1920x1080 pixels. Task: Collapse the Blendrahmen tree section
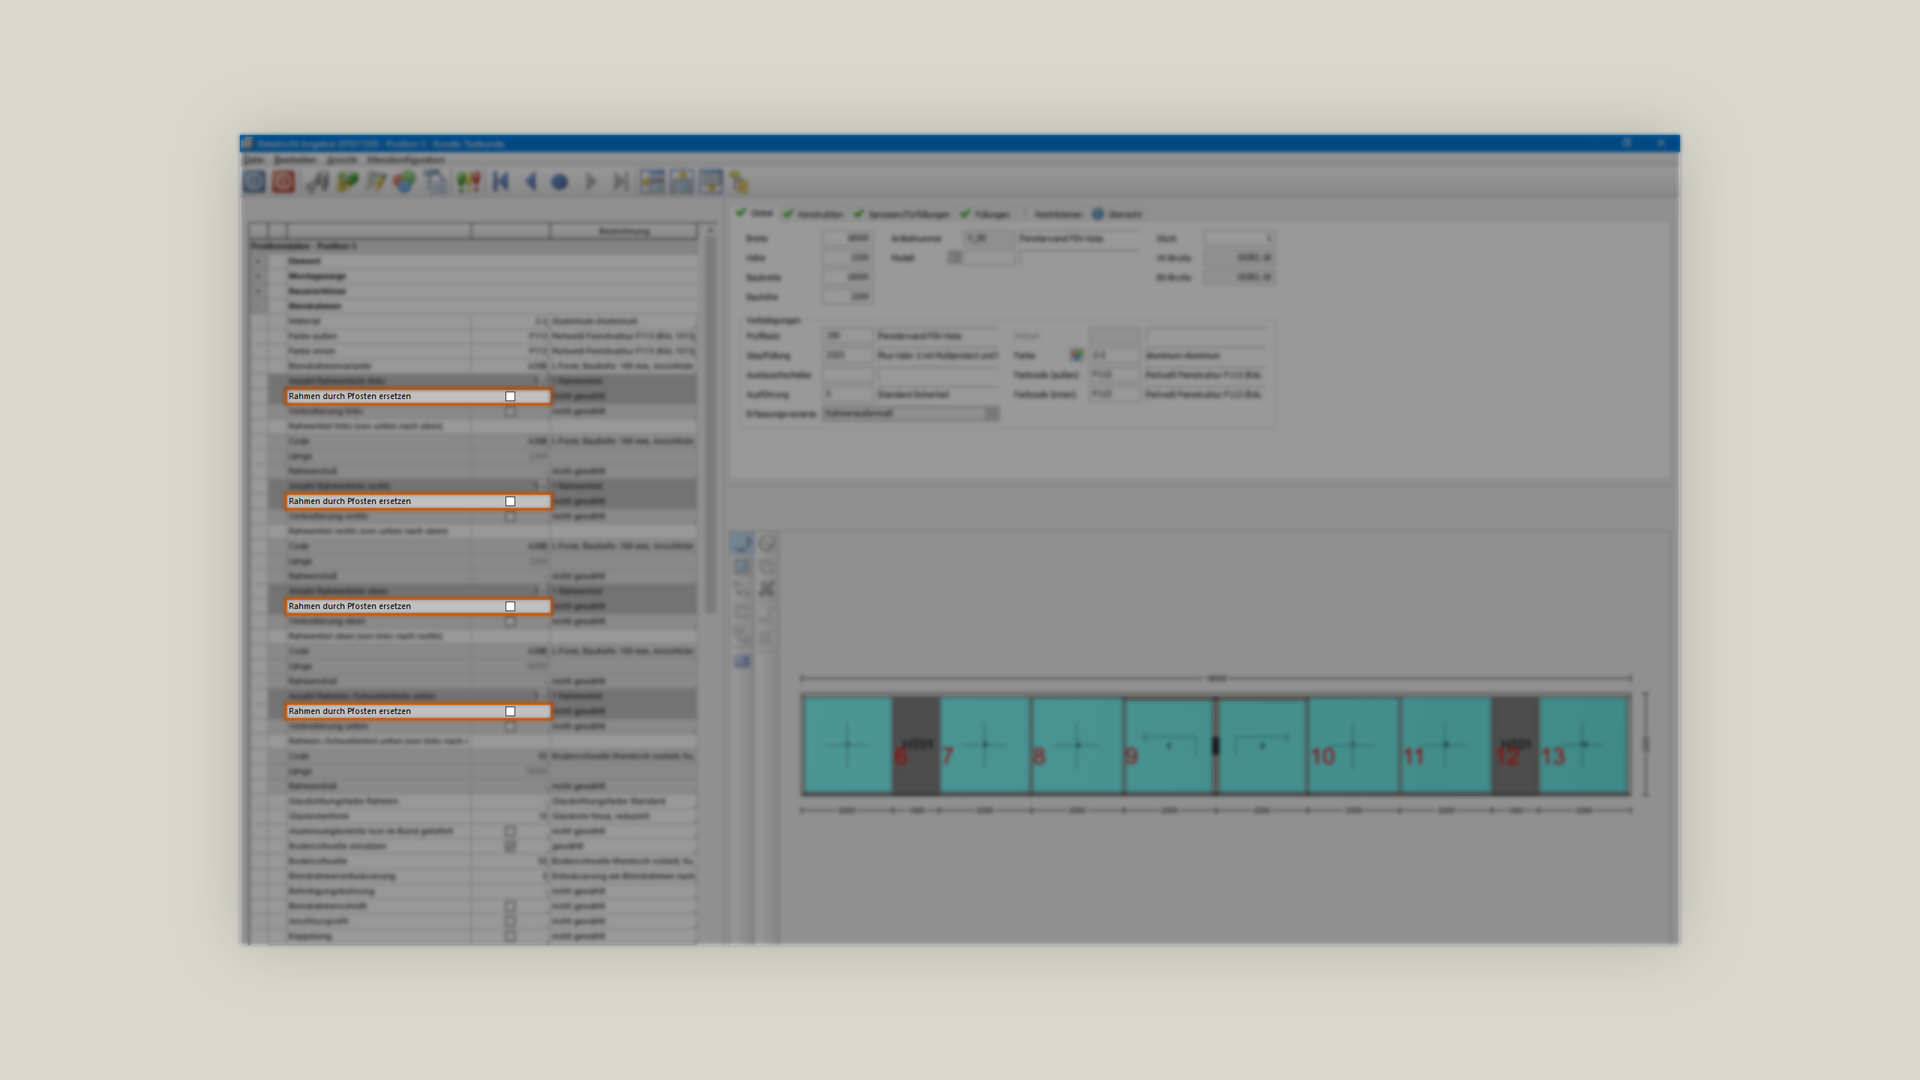(258, 306)
